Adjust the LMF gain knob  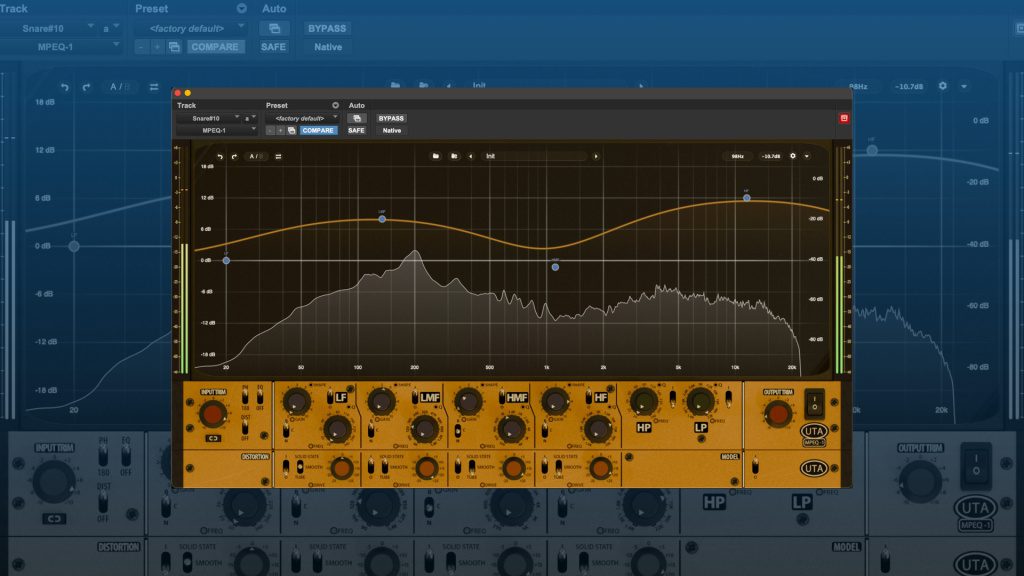(x=381, y=401)
